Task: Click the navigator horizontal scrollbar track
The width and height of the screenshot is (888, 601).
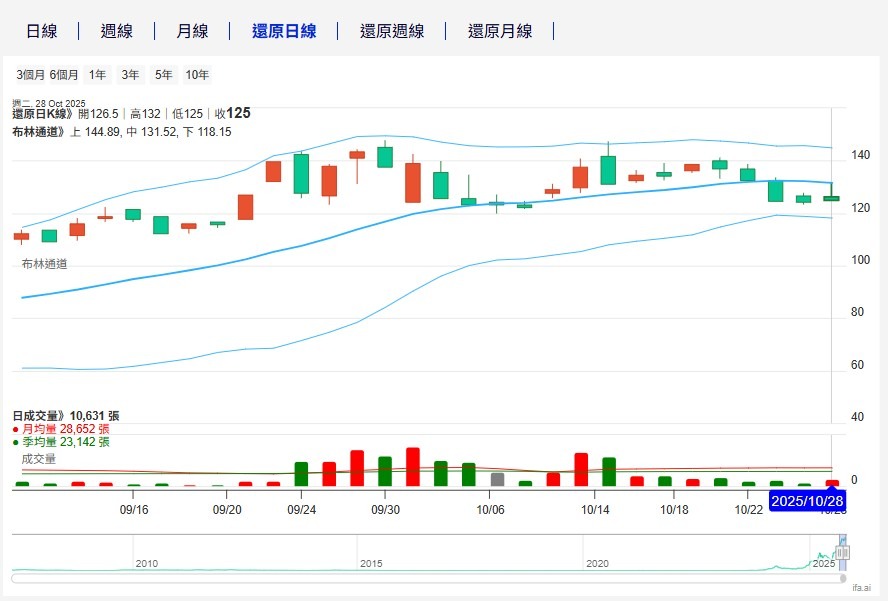Action: pyautogui.click(x=420, y=578)
